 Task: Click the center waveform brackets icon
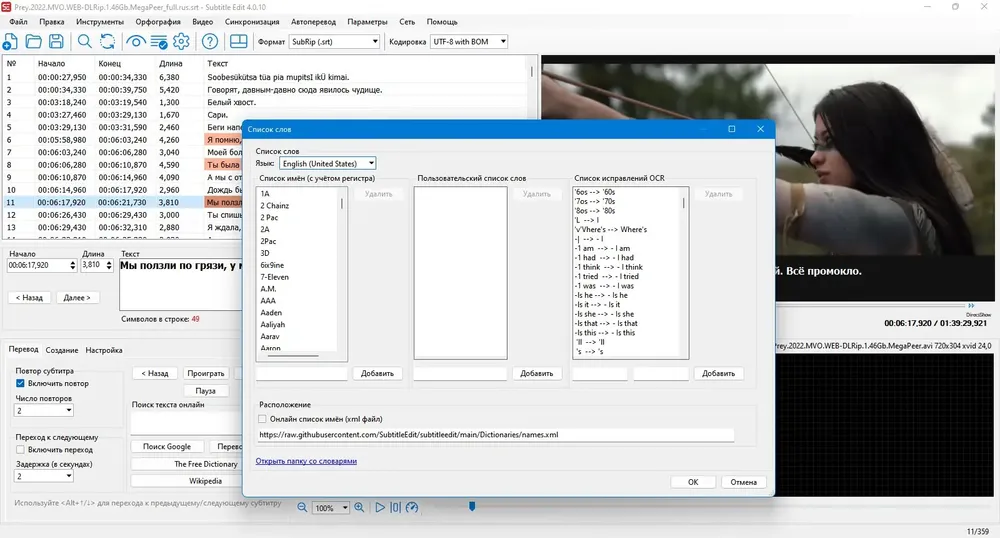click(395, 507)
